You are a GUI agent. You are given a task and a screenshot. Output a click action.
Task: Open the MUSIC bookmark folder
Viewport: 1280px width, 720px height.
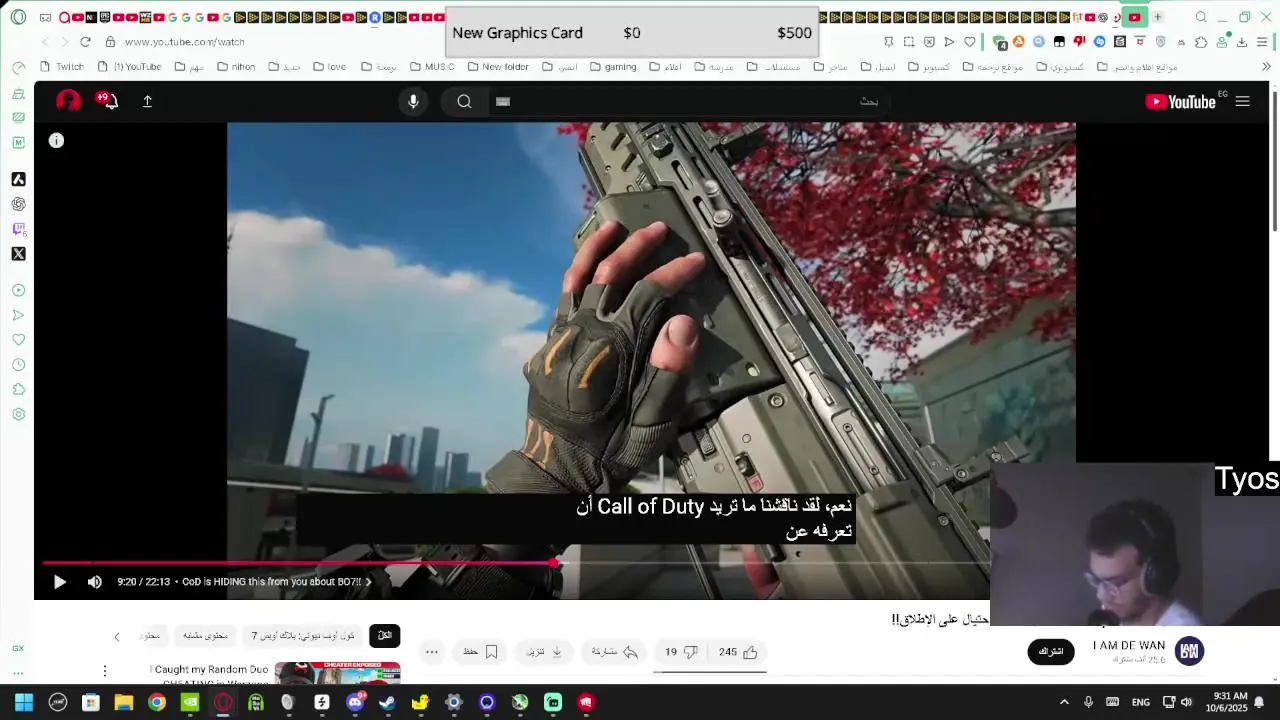click(431, 67)
